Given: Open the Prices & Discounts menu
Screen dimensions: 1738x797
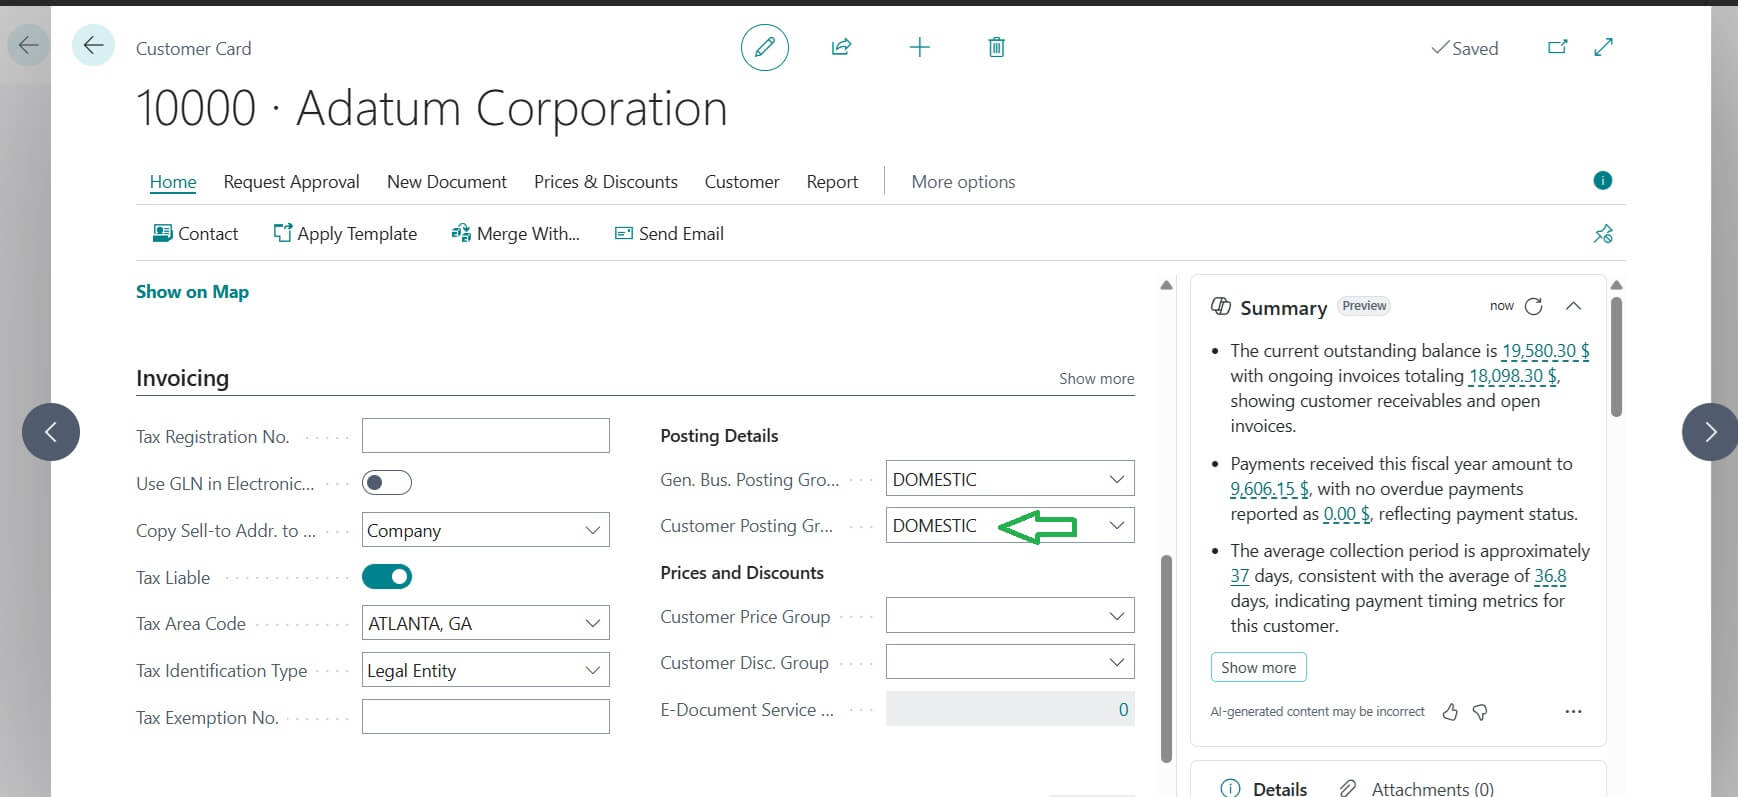Looking at the screenshot, I should point(605,182).
